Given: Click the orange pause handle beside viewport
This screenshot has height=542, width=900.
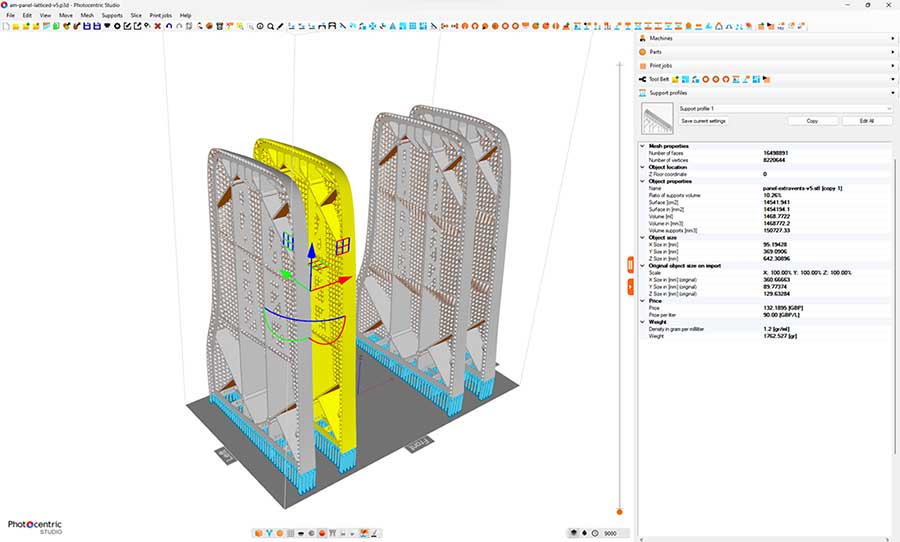Looking at the screenshot, I should pos(630,265).
